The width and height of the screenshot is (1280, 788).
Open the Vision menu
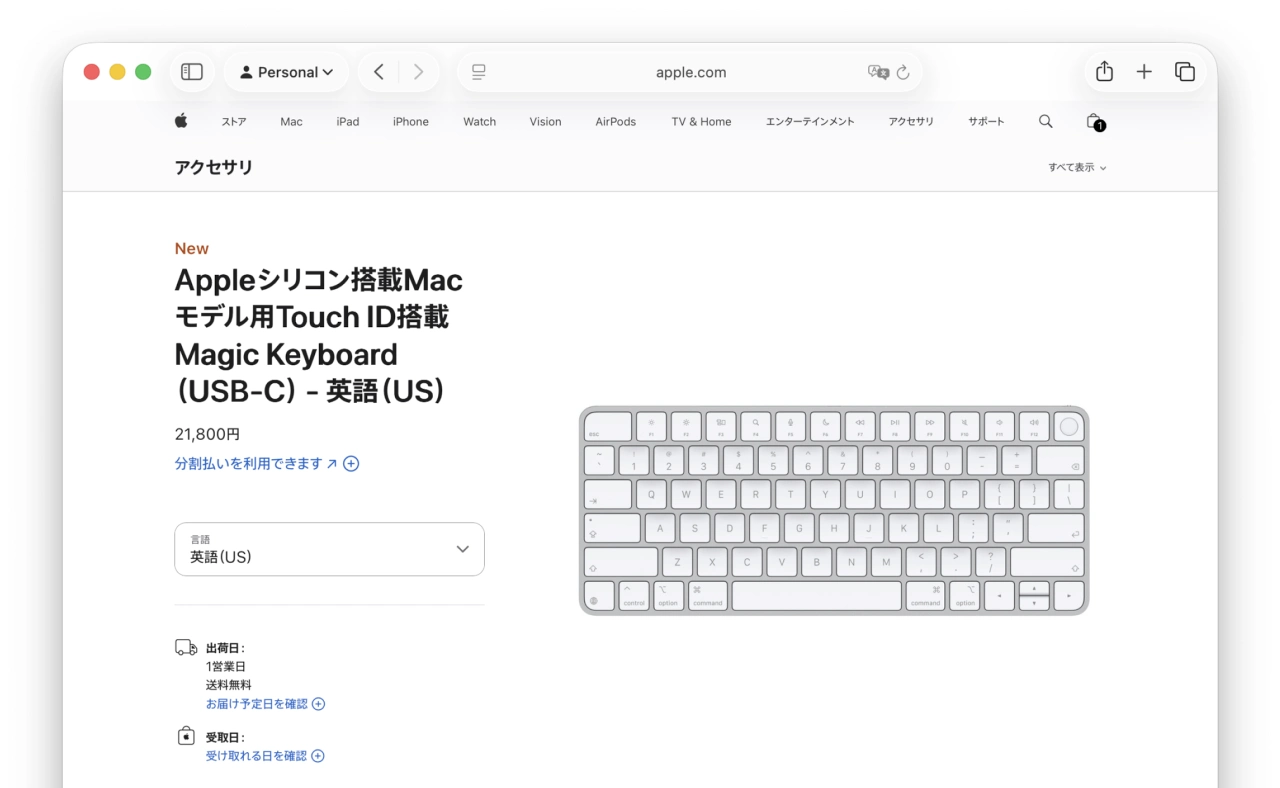point(546,122)
